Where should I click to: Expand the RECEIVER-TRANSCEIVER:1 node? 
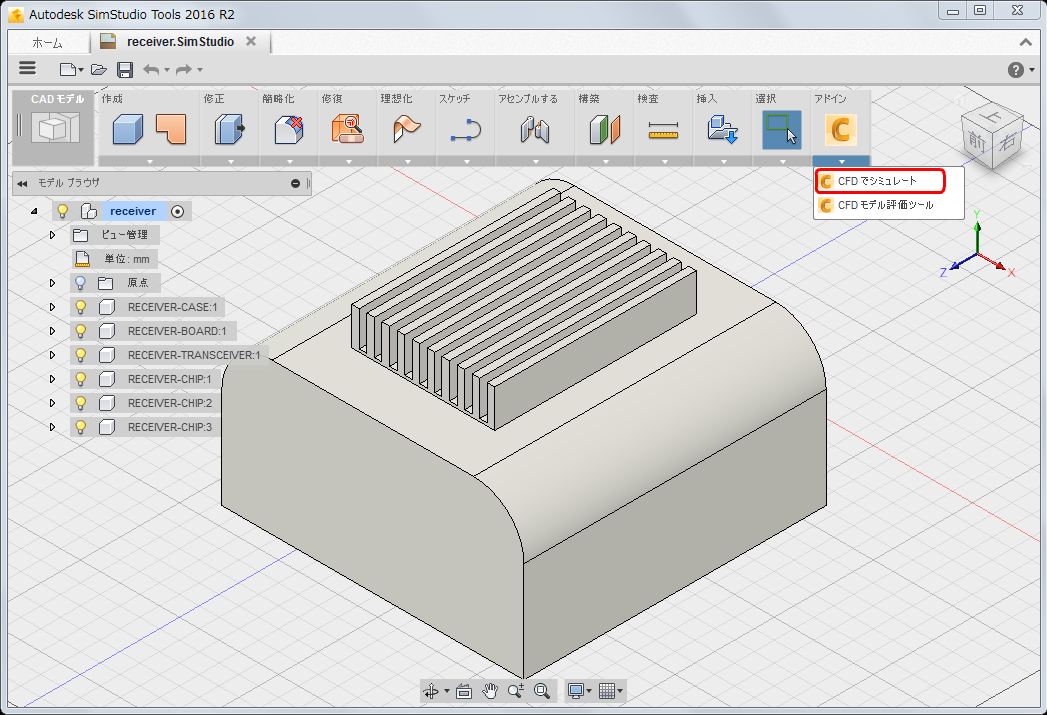(x=52, y=355)
